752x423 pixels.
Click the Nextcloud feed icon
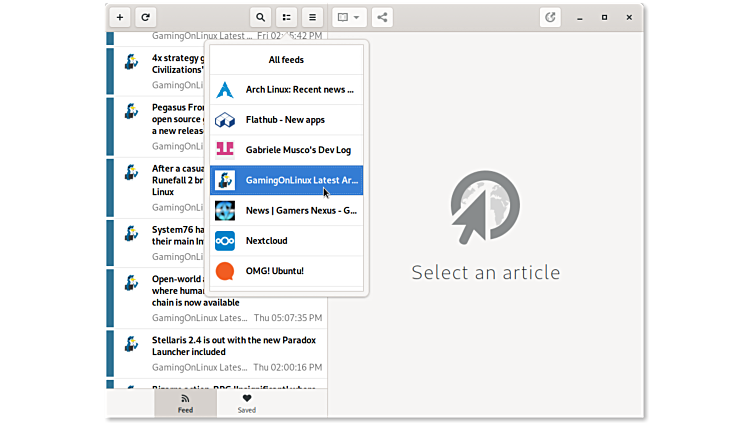pos(225,241)
